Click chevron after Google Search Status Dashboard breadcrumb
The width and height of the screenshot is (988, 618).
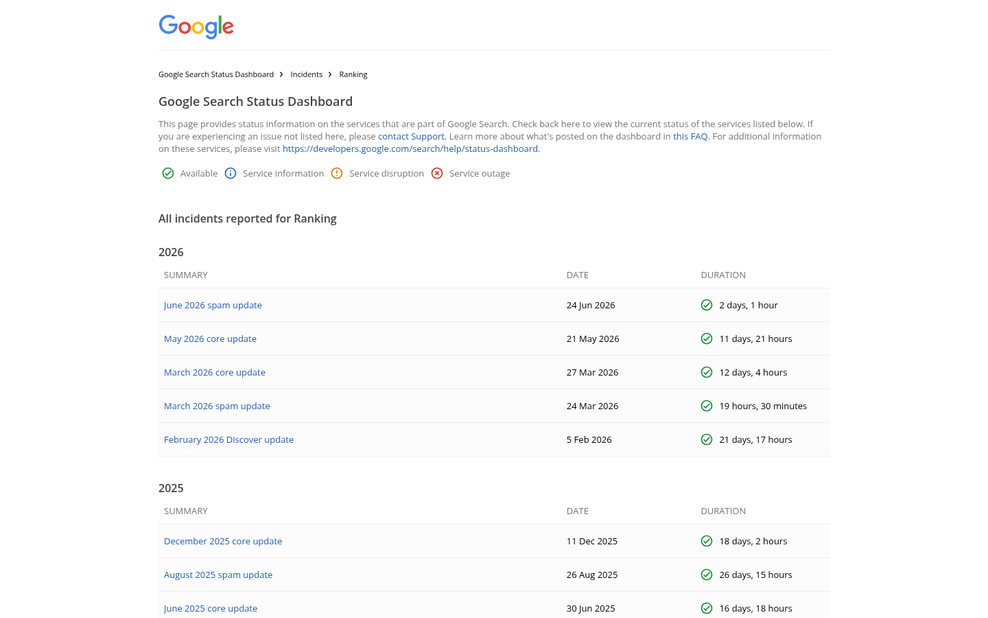coord(282,74)
